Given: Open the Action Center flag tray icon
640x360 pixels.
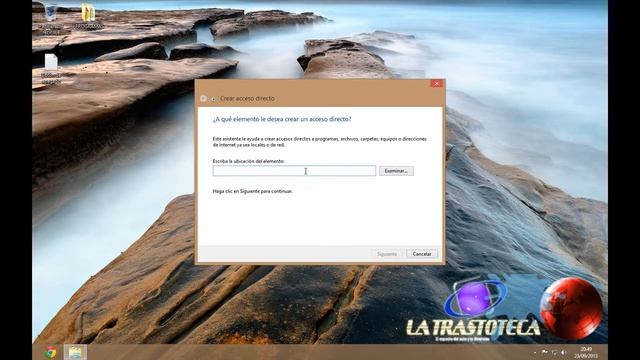Looking at the screenshot, I should pyautogui.click(x=544, y=352).
